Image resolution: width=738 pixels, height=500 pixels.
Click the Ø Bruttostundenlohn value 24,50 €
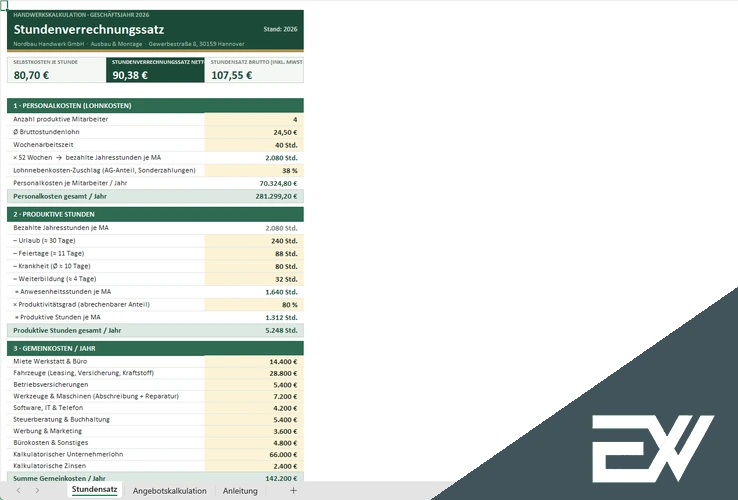[254, 132]
